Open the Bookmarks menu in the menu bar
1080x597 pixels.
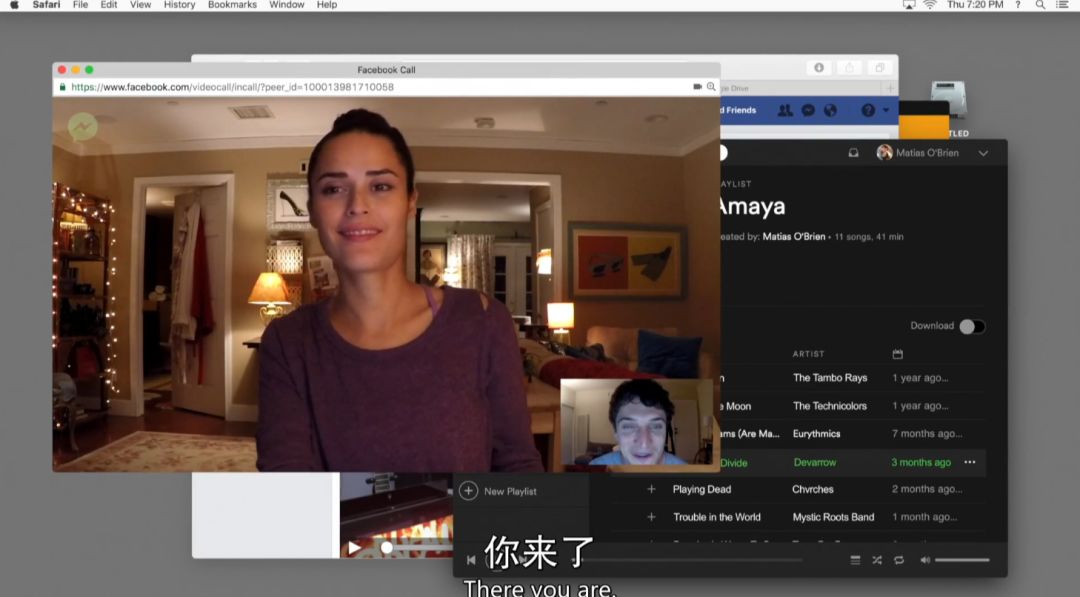(x=232, y=5)
